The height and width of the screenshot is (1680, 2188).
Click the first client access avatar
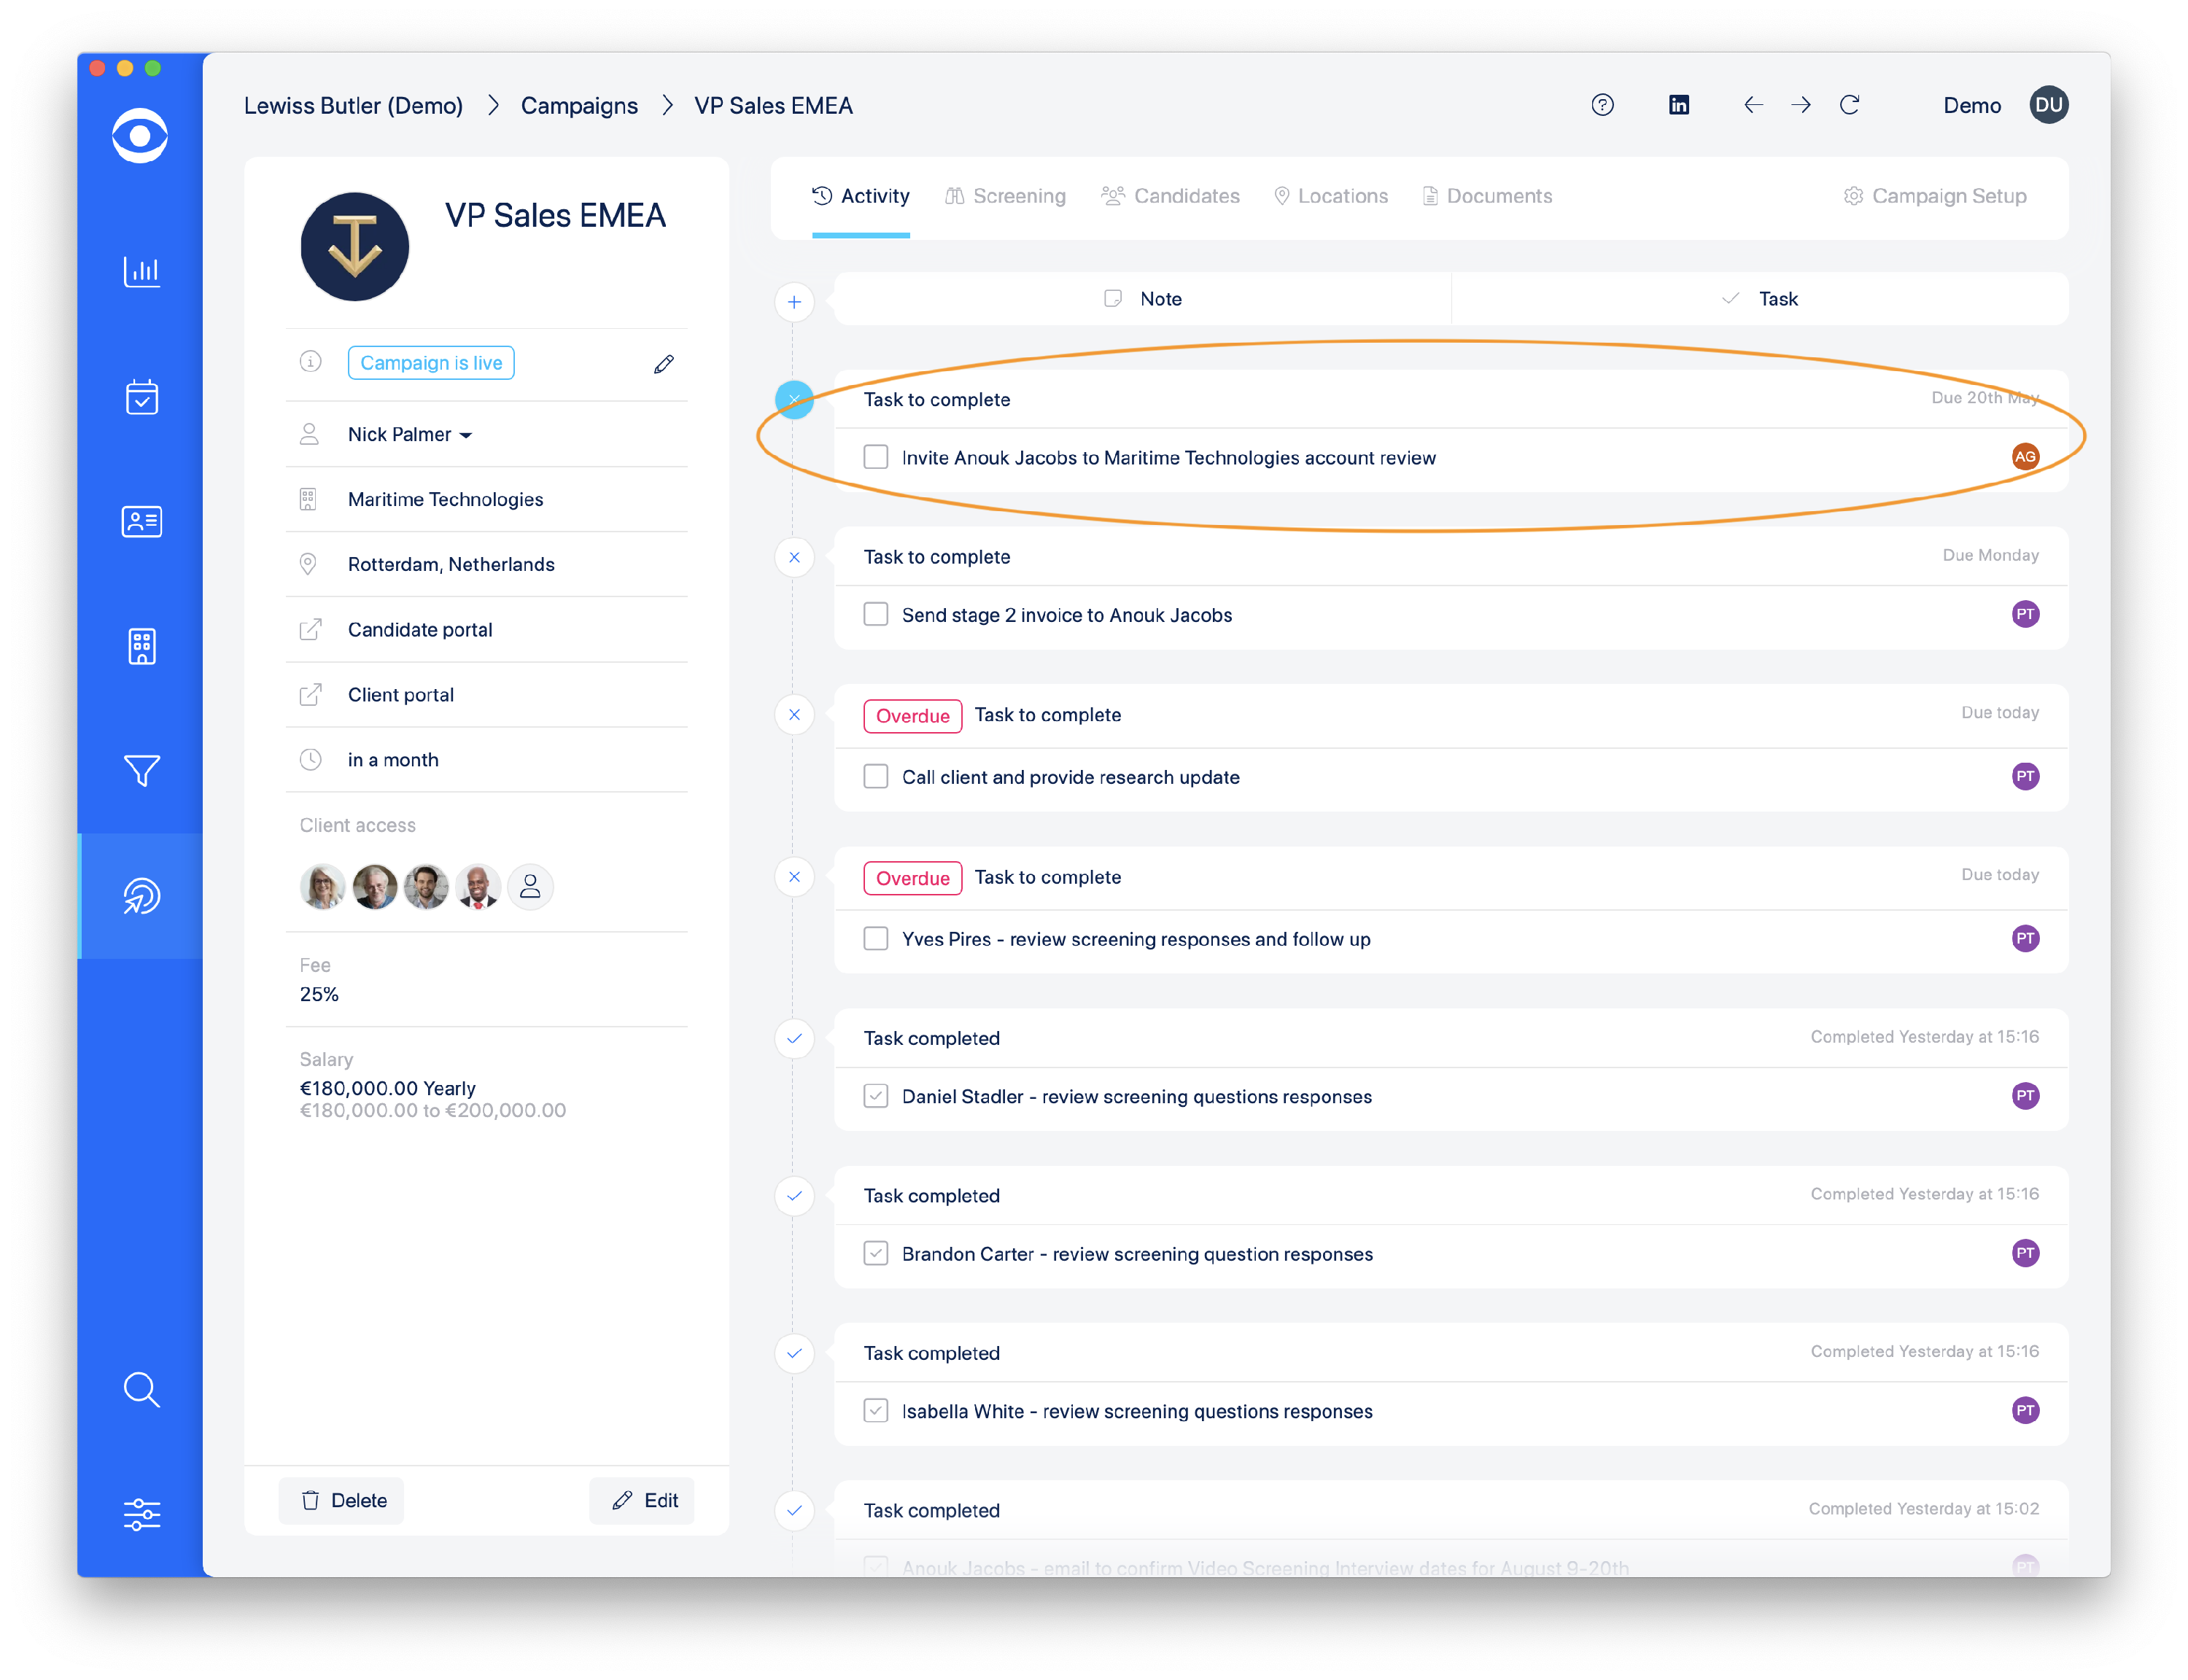point(322,887)
